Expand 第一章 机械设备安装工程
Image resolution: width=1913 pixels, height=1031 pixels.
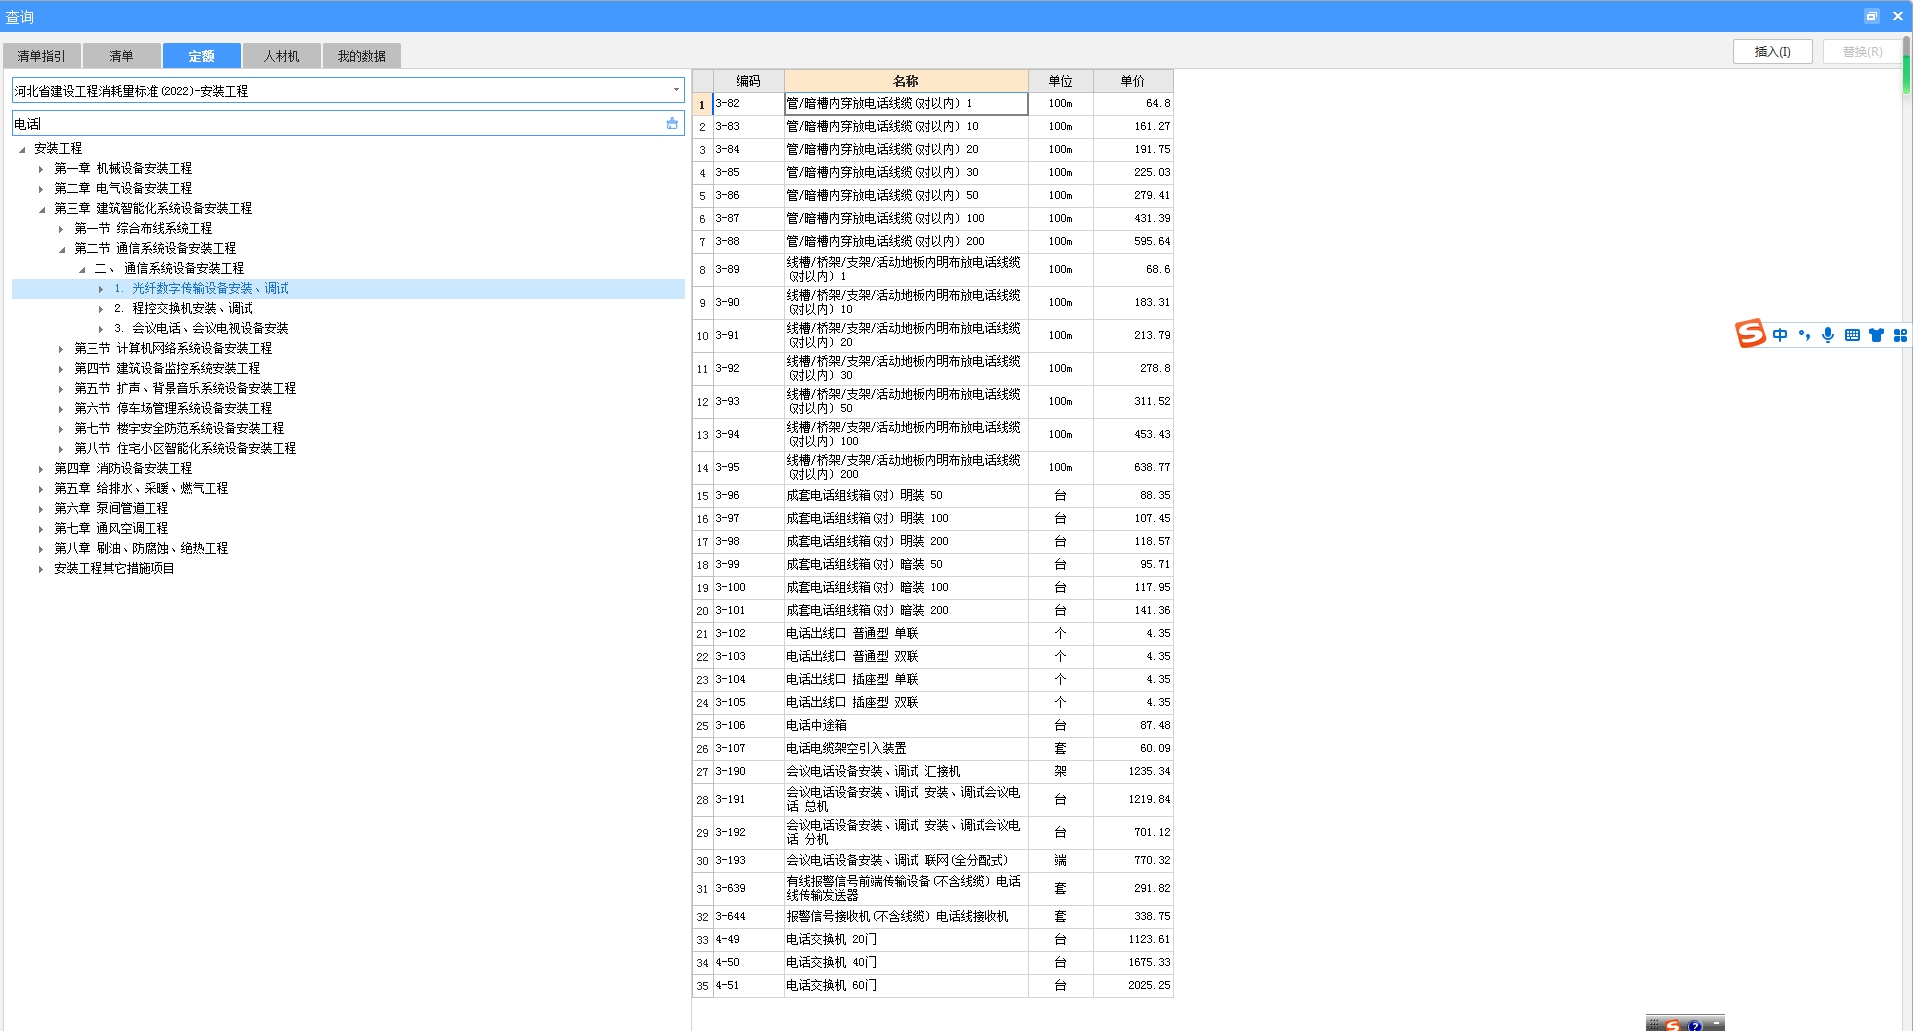tap(41, 169)
